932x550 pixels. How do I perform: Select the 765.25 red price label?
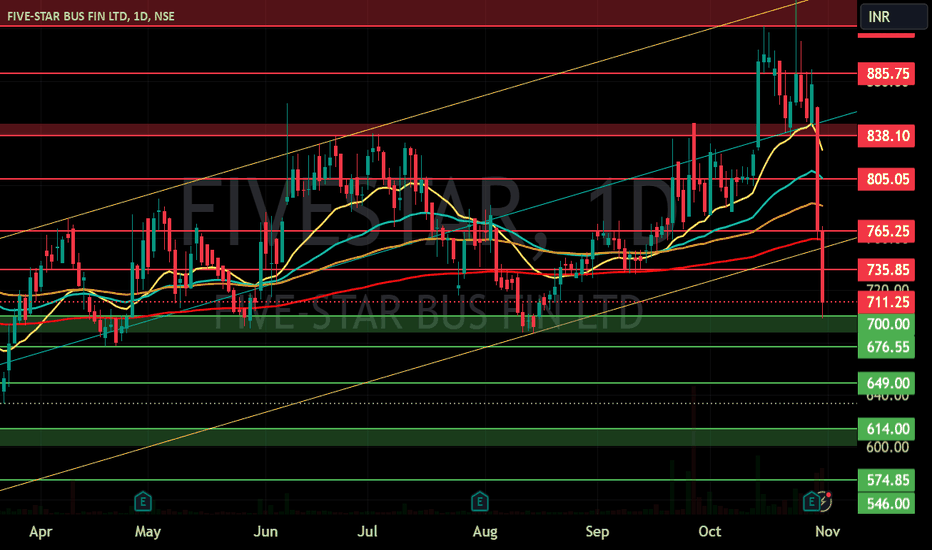click(886, 231)
